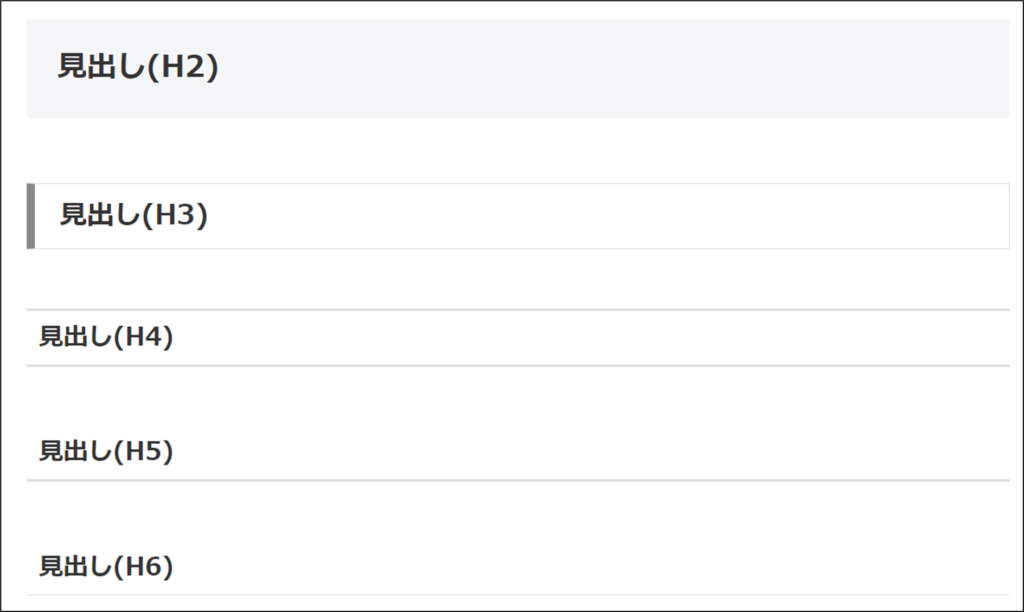The height and width of the screenshot is (612, 1024).
Task: Click the "(H3)" portion of the H3 heading
Action: pyautogui.click(x=175, y=215)
